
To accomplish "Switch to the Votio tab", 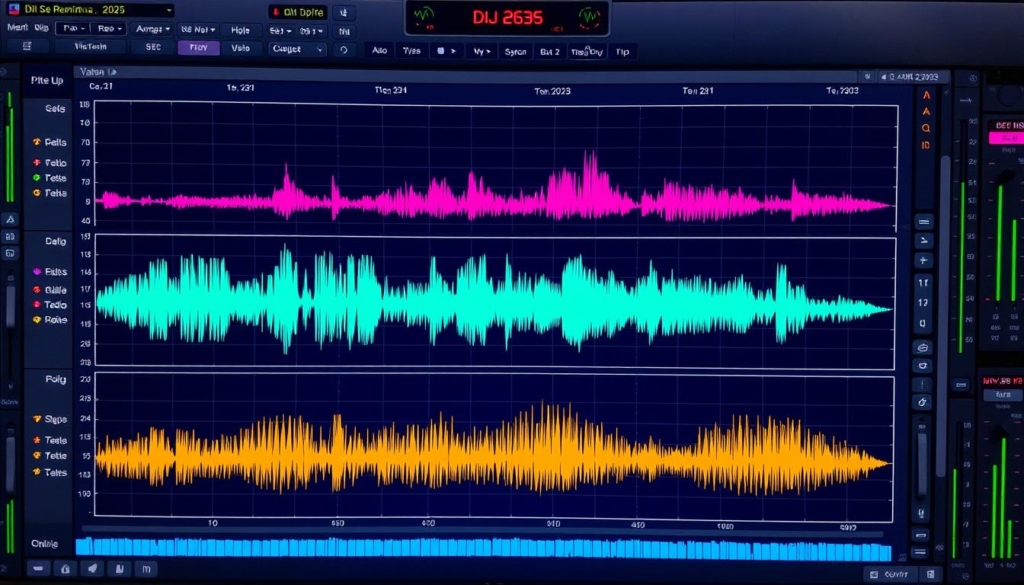I will click(239, 47).
